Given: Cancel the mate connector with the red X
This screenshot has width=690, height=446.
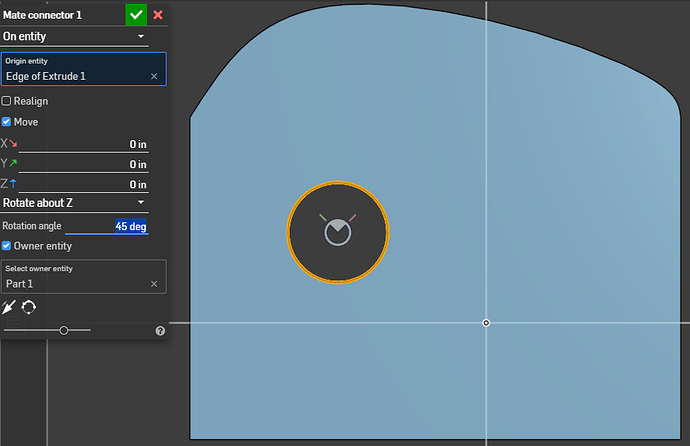Looking at the screenshot, I should tap(158, 15).
